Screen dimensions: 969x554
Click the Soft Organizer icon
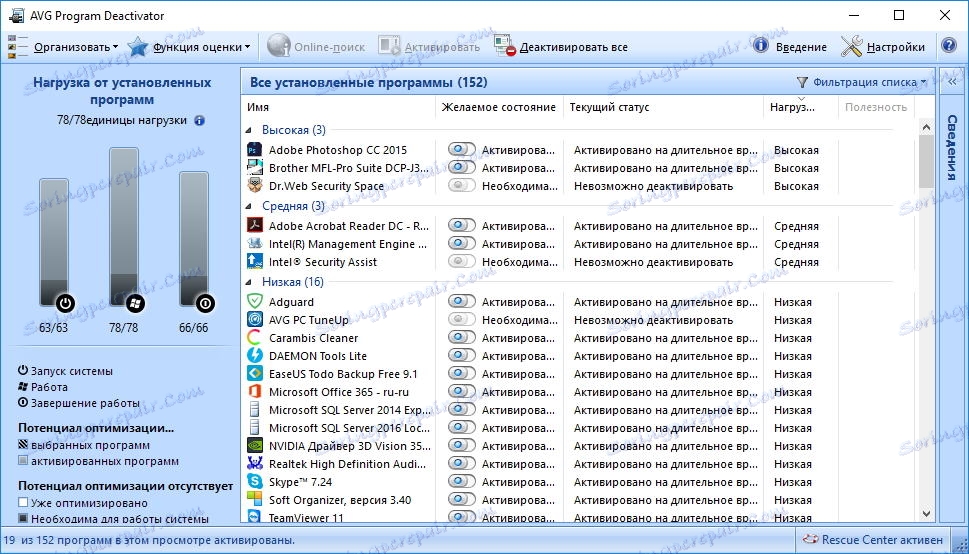click(x=255, y=500)
